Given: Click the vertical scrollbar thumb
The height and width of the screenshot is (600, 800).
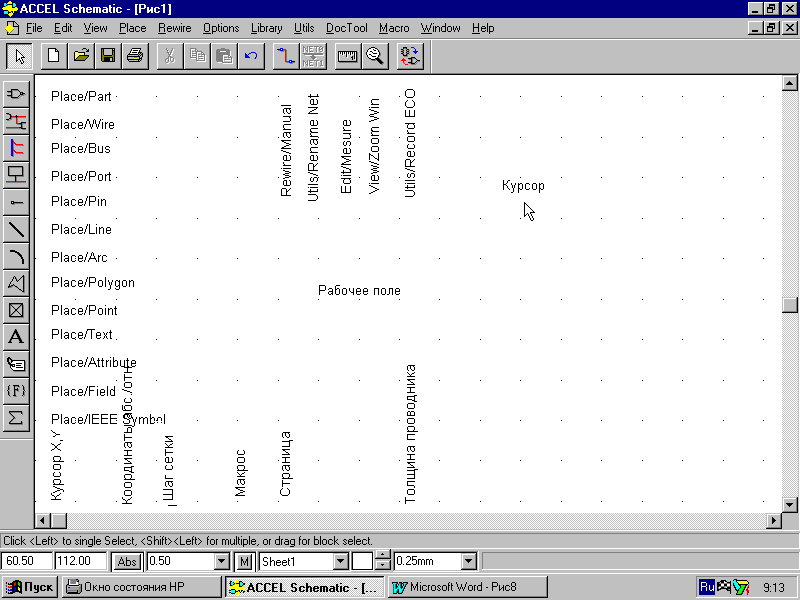Looking at the screenshot, I should (x=790, y=305).
